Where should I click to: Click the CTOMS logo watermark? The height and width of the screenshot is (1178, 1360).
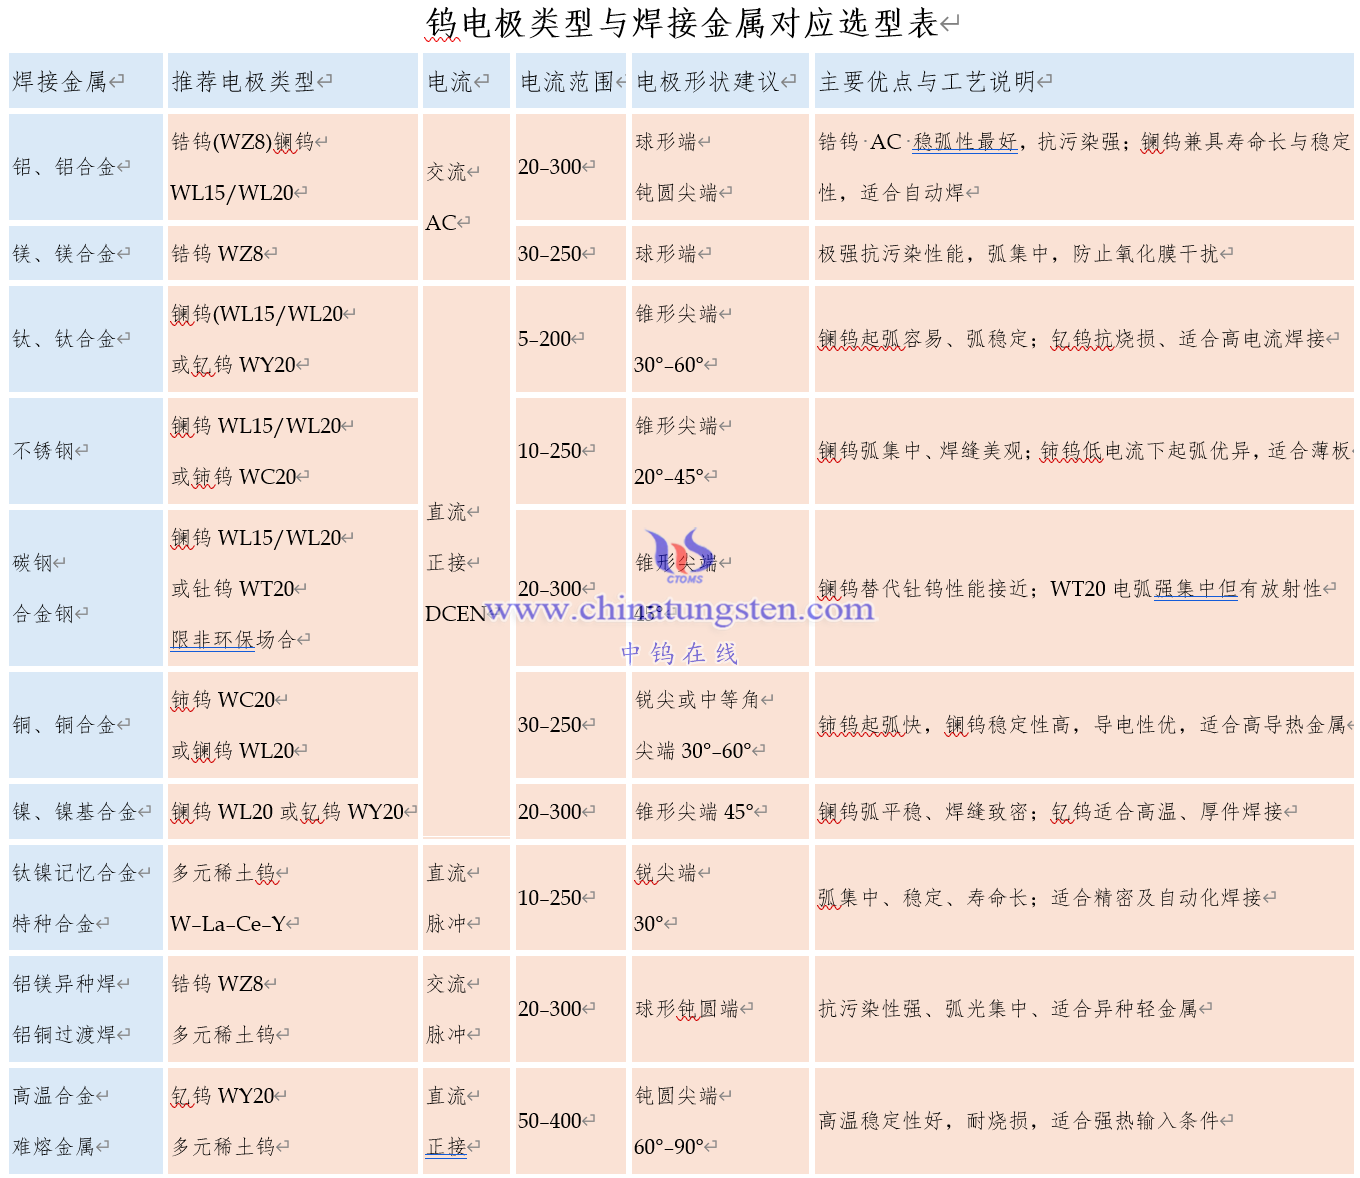click(x=680, y=555)
